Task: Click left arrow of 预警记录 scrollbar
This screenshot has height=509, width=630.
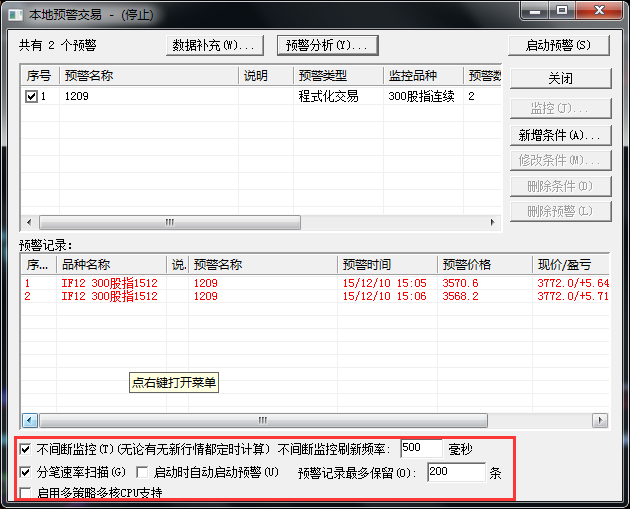Action: [29, 421]
